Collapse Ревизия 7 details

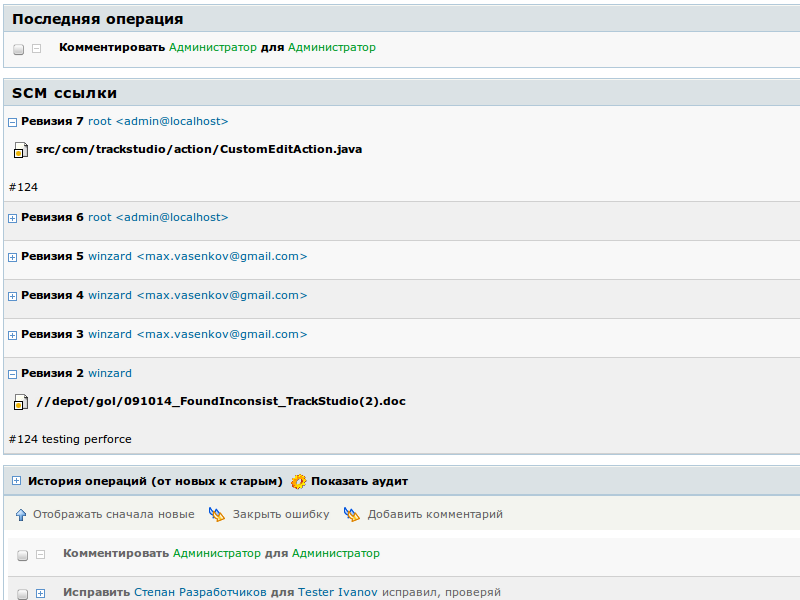pyautogui.click(x=12, y=122)
